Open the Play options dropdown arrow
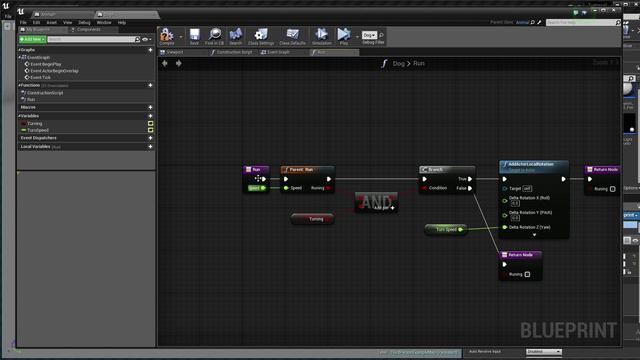 click(357, 37)
